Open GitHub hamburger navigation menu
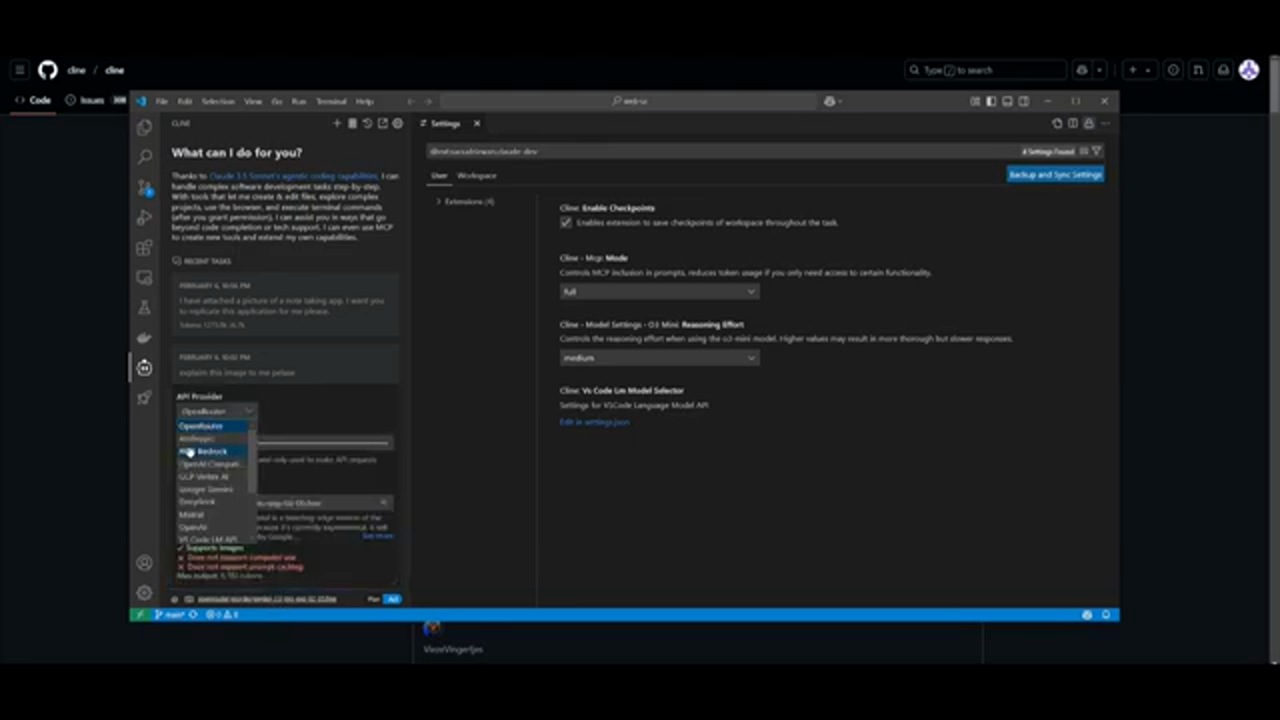The width and height of the screenshot is (1280, 720). (x=19, y=70)
